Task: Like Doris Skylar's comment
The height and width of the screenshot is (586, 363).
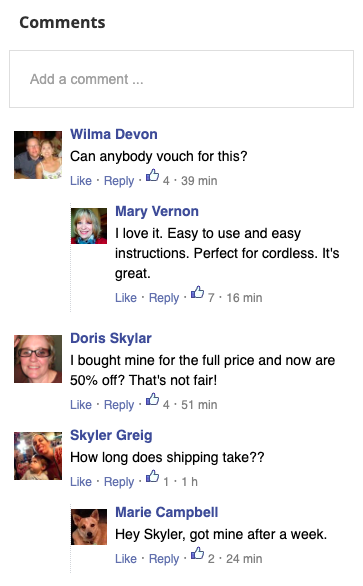Action: 81,405
